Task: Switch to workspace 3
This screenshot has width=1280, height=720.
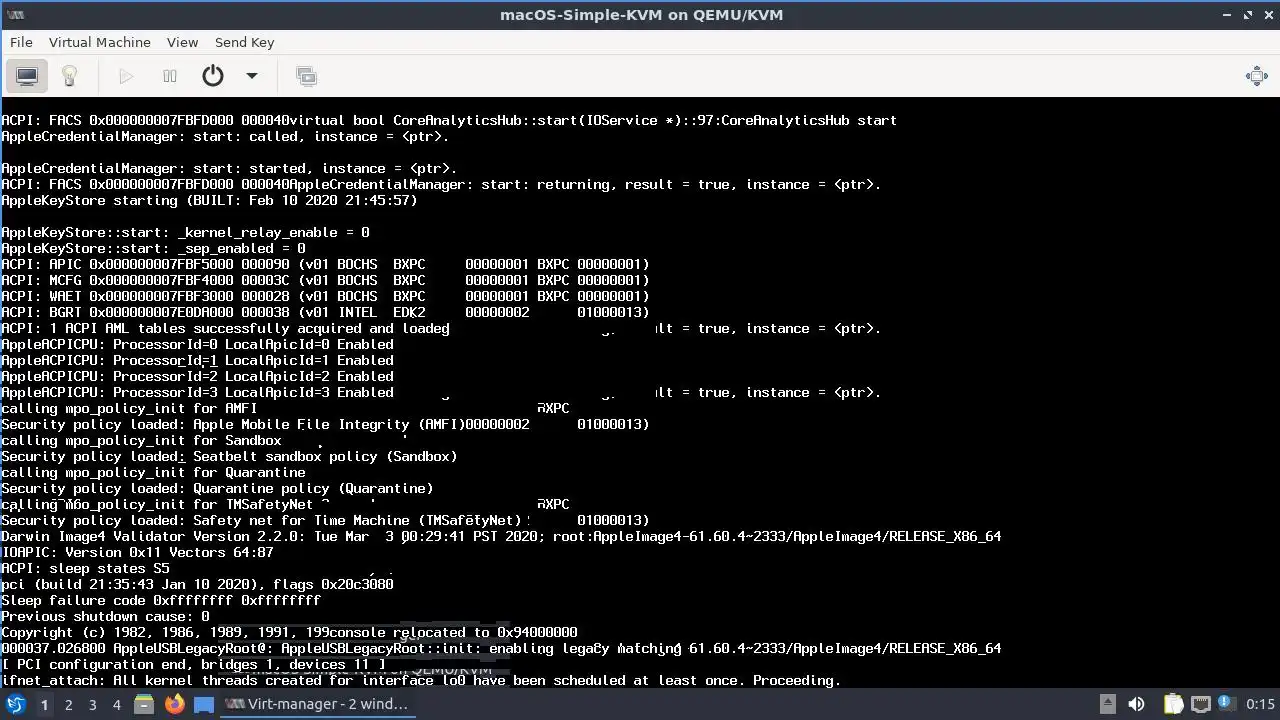Action: 92,704
